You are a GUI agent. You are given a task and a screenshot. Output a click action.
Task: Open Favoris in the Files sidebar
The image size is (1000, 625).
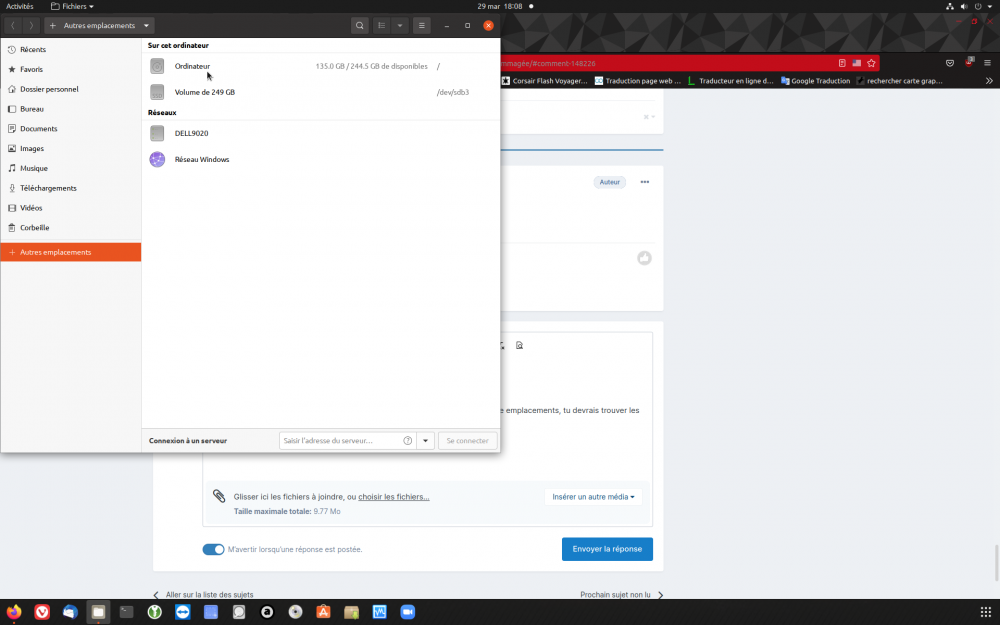(x=71, y=69)
